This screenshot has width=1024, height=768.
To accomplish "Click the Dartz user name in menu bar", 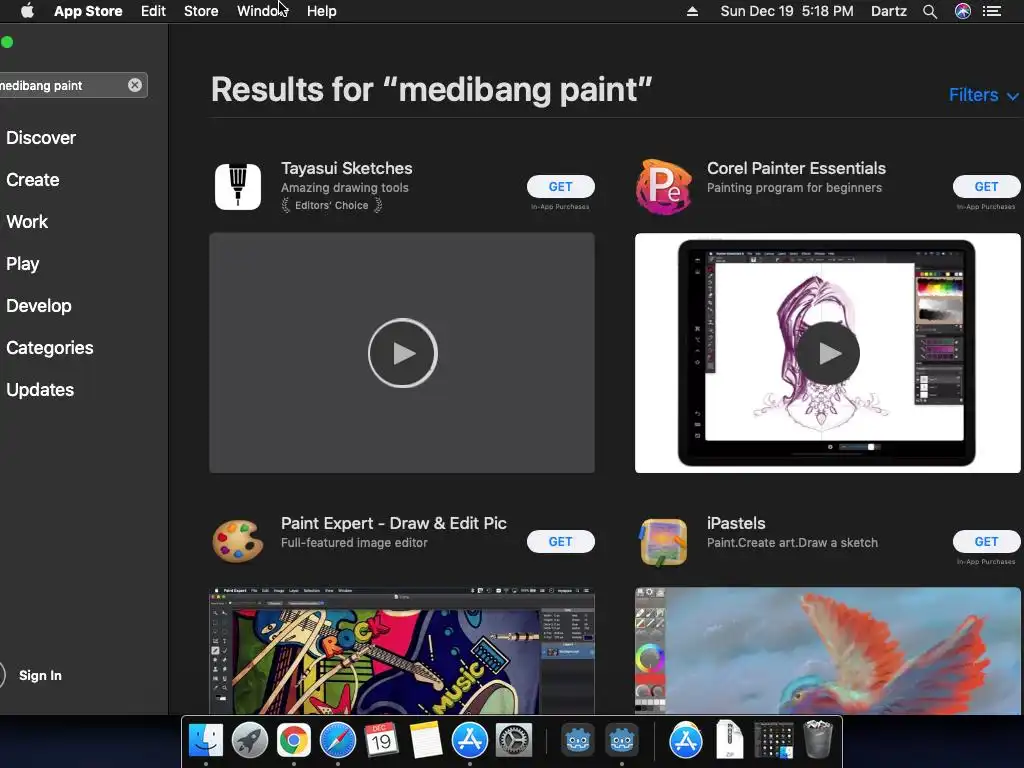I will [889, 11].
